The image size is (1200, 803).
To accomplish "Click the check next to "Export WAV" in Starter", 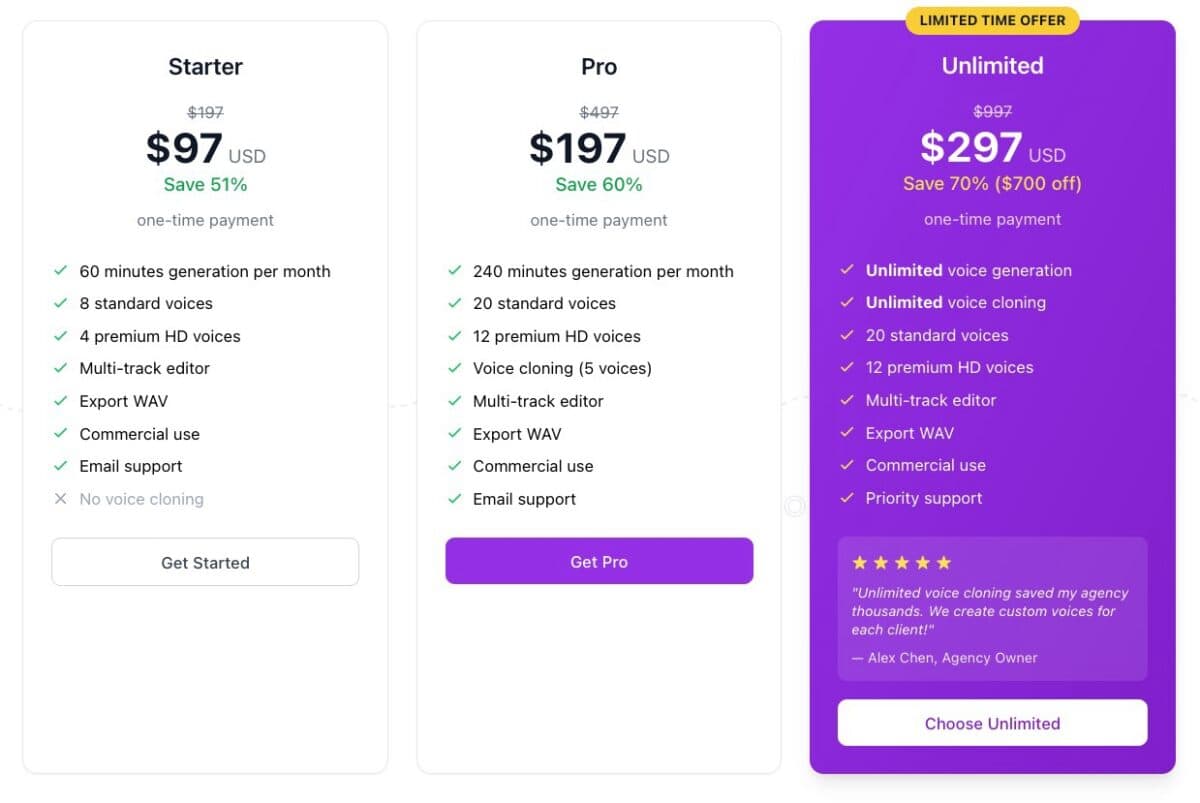I will pyautogui.click(x=59, y=401).
